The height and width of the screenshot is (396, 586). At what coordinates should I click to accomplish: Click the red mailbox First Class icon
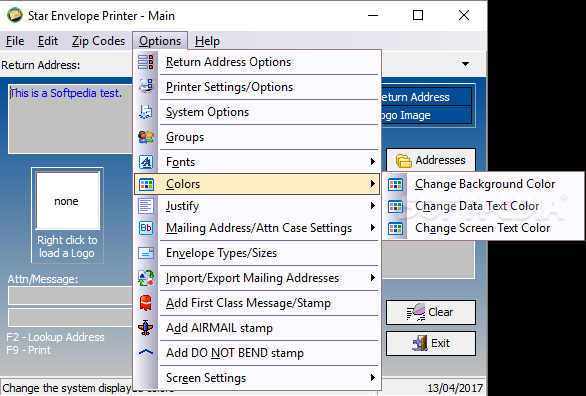point(146,303)
